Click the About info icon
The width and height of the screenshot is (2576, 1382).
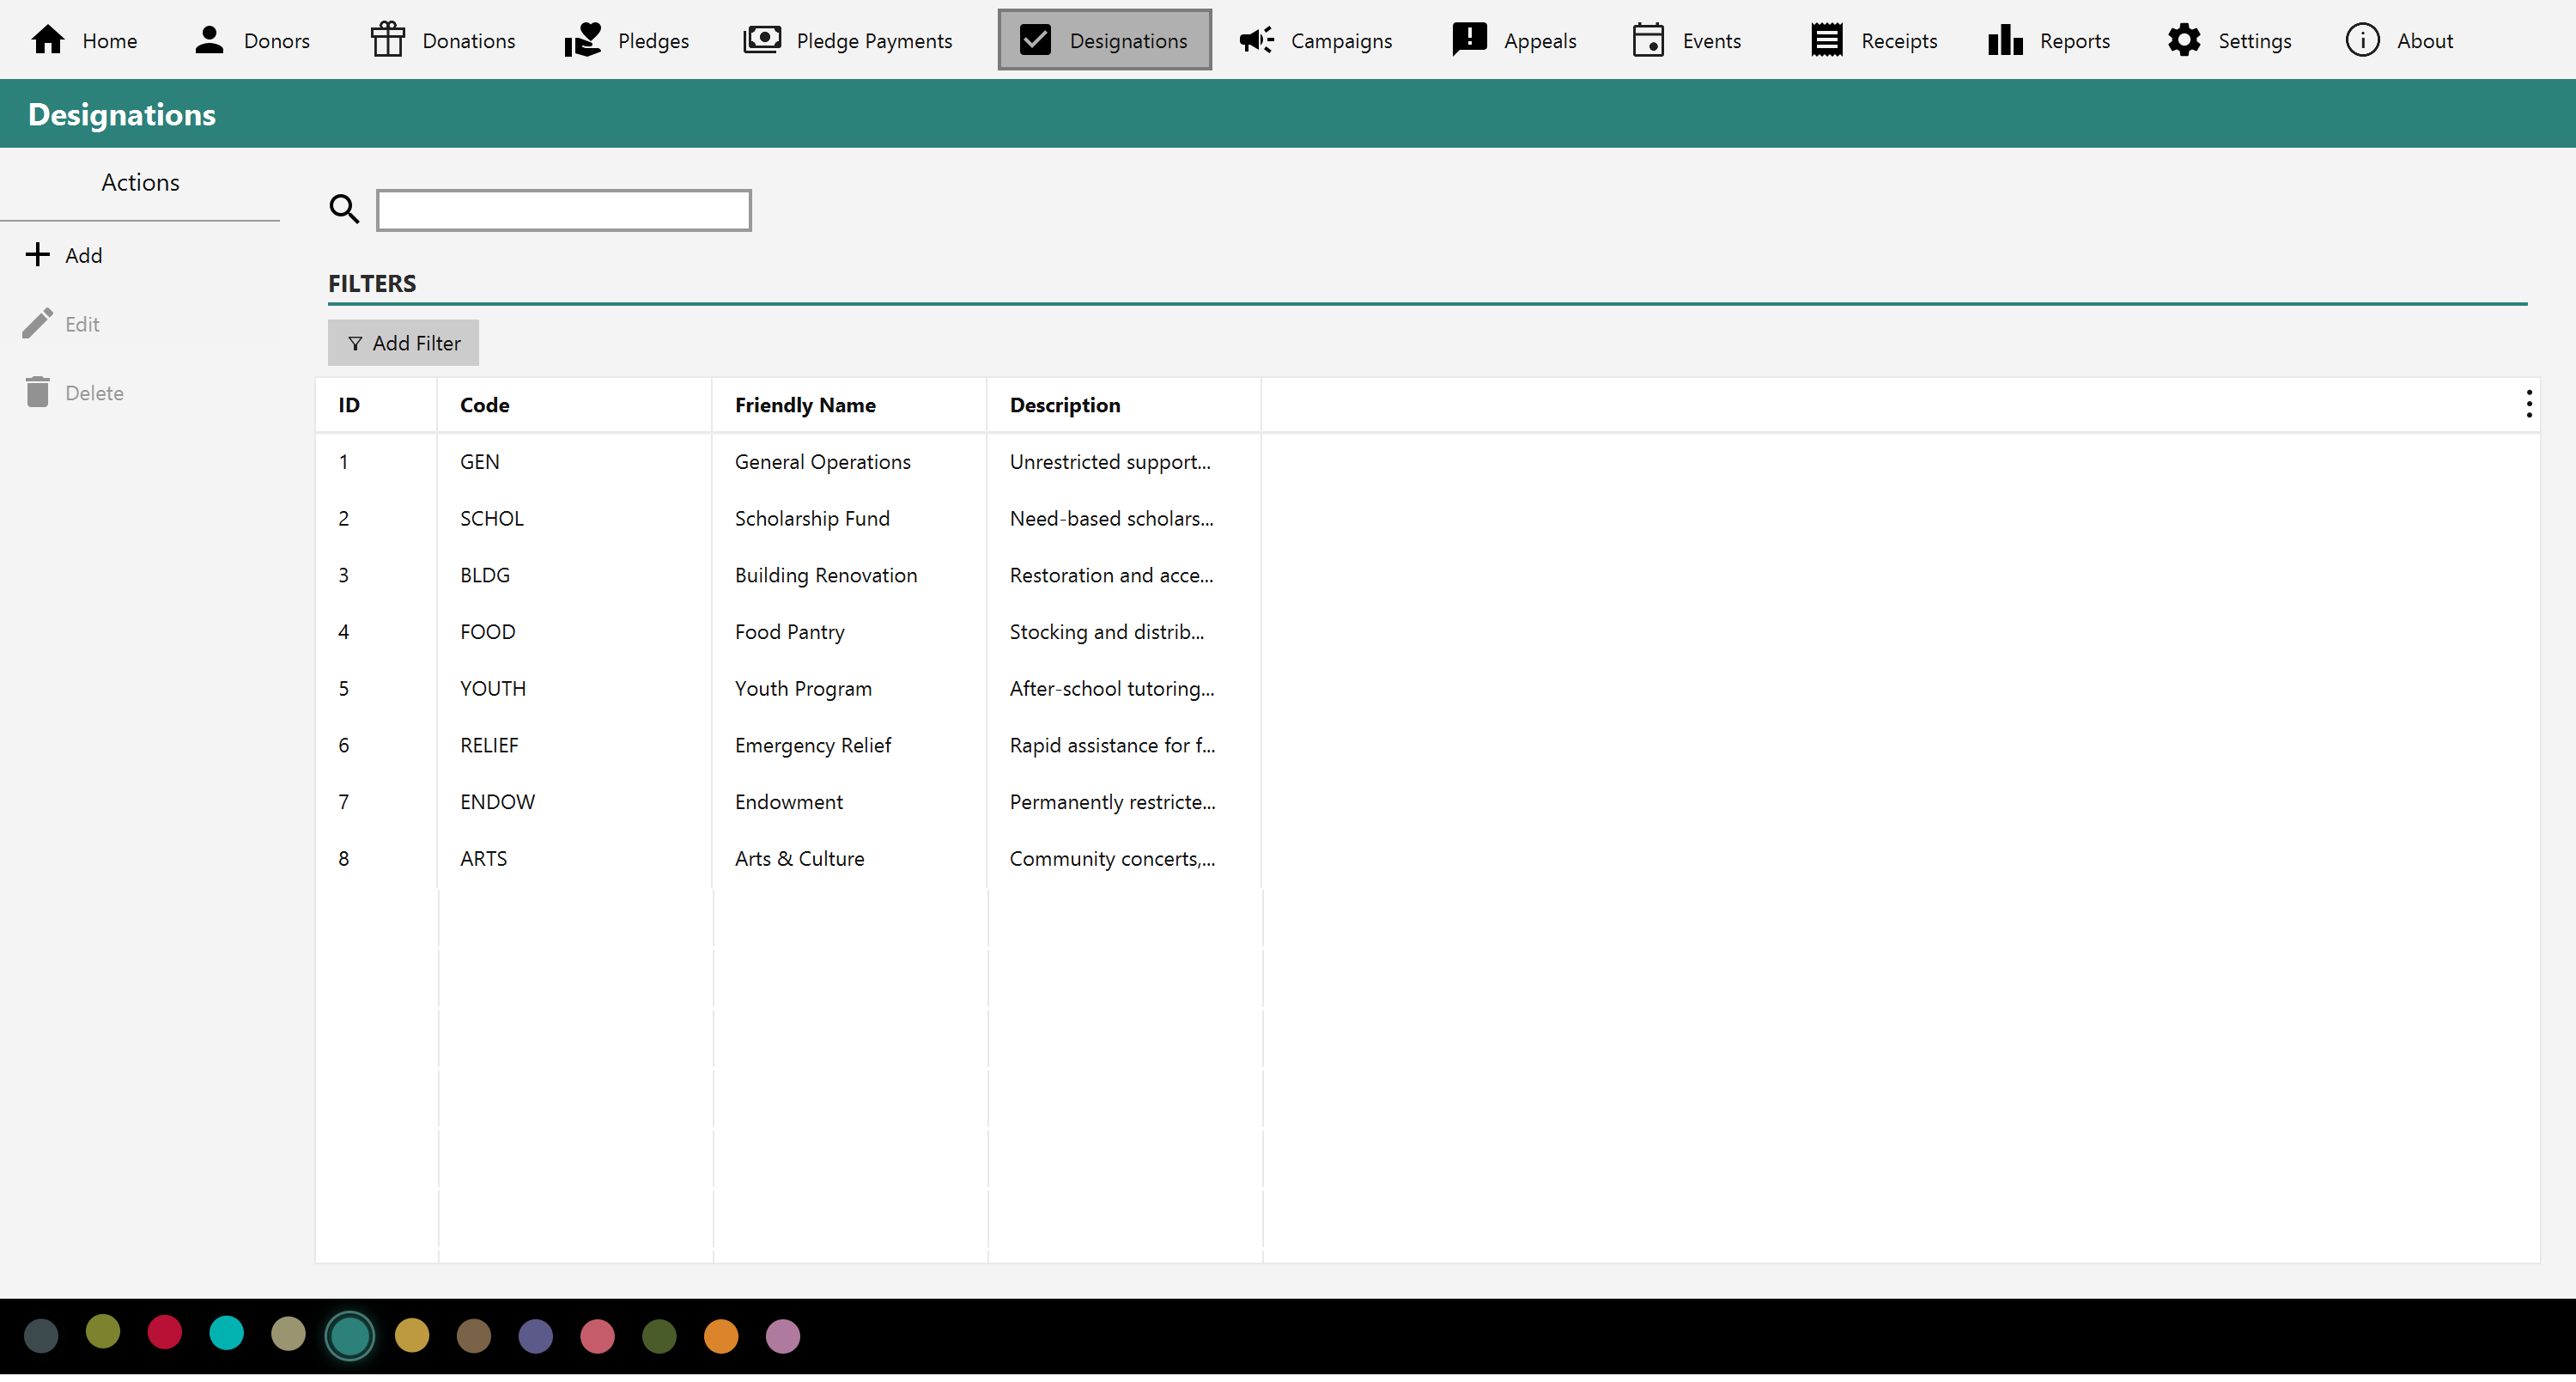point(2362,40)
